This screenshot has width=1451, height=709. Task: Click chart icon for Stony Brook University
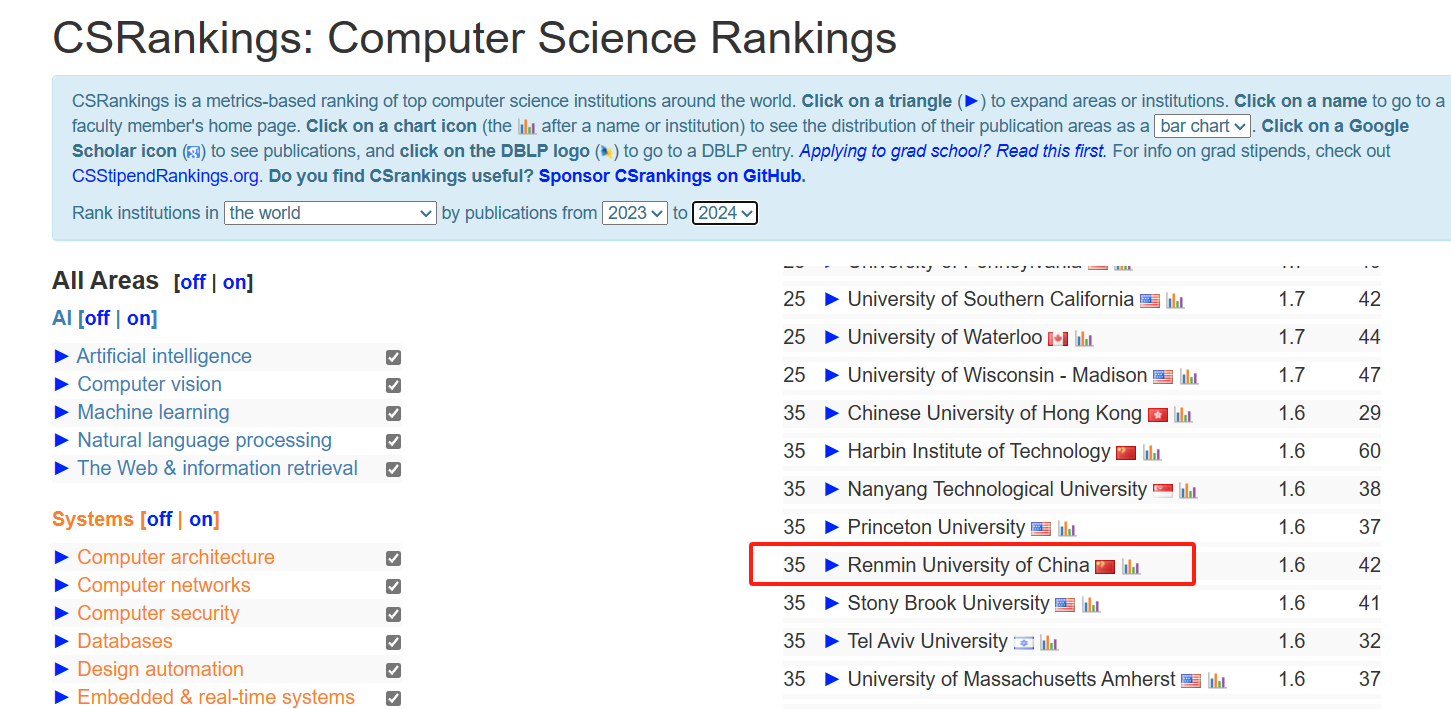1091,604
